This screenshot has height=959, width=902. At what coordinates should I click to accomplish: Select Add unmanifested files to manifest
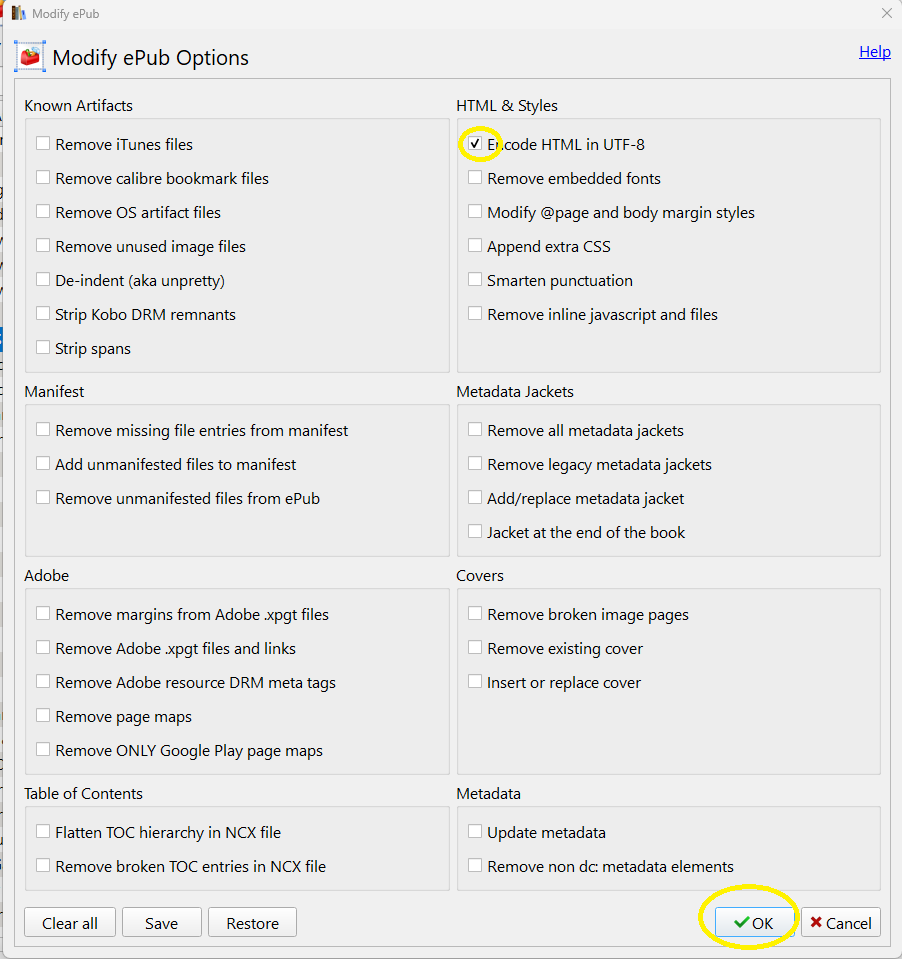pos(43,464)
